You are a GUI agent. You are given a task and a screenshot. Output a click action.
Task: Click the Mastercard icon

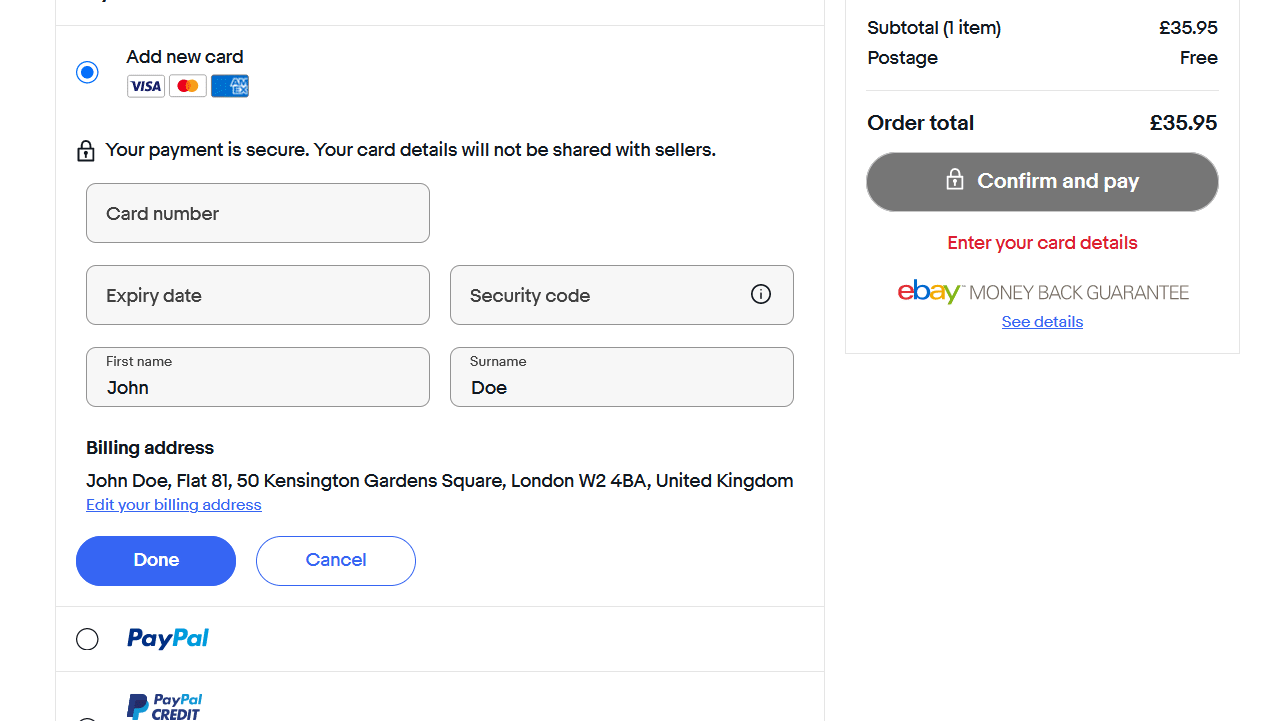(187, 86)
